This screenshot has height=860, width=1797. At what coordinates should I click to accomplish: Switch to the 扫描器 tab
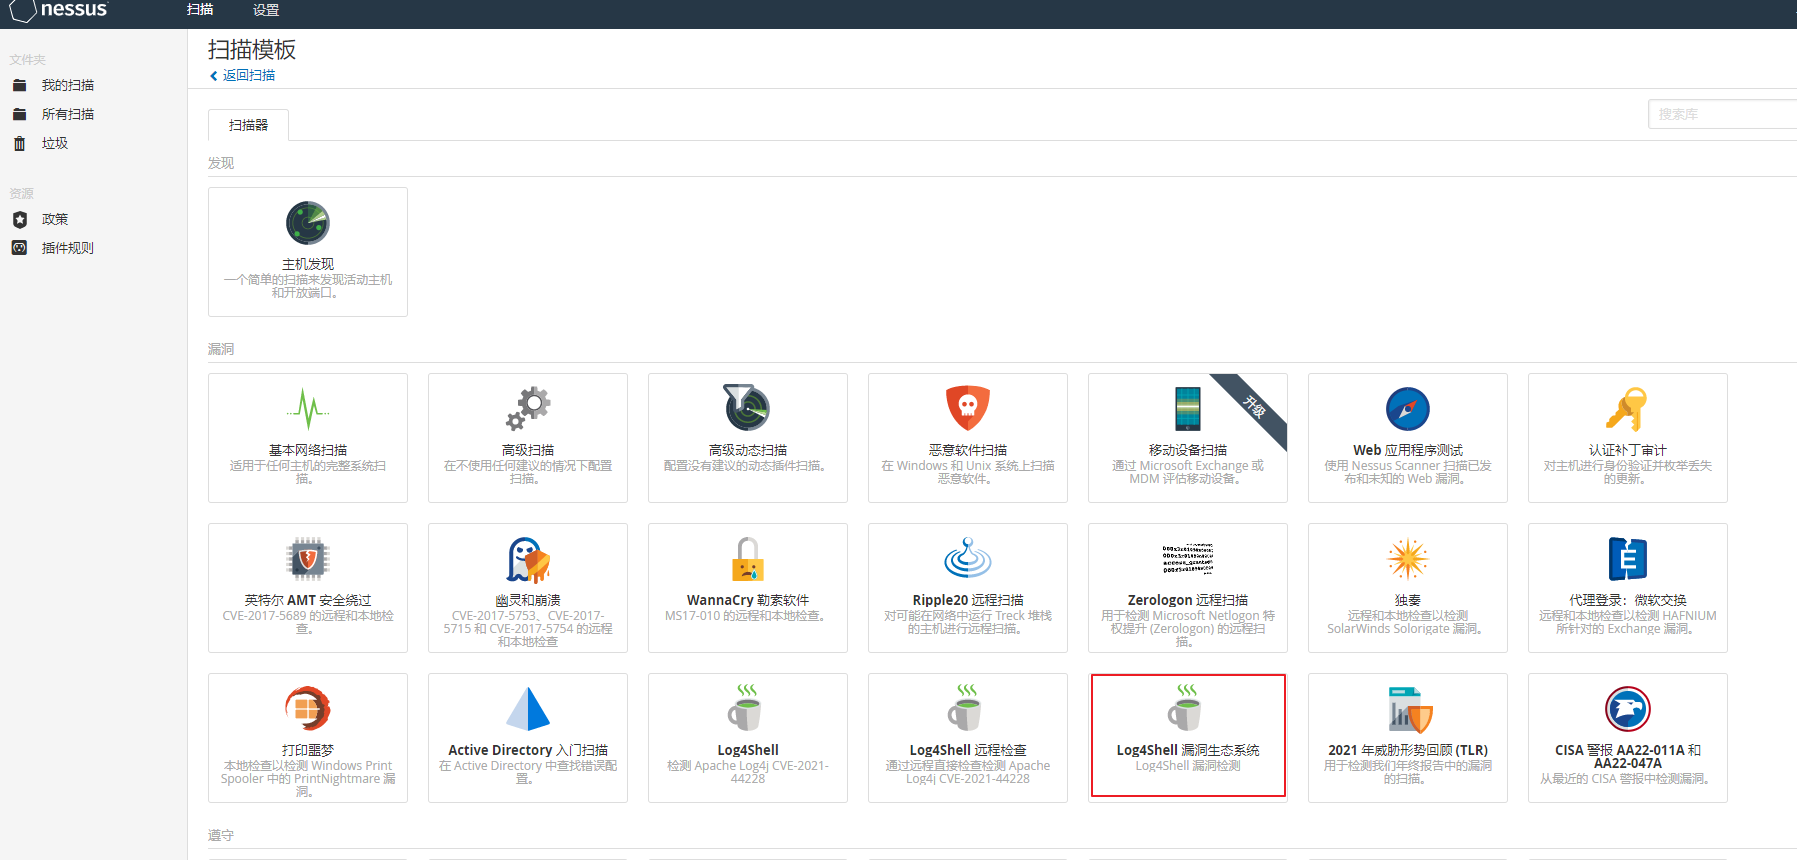(x=248, y=125)
